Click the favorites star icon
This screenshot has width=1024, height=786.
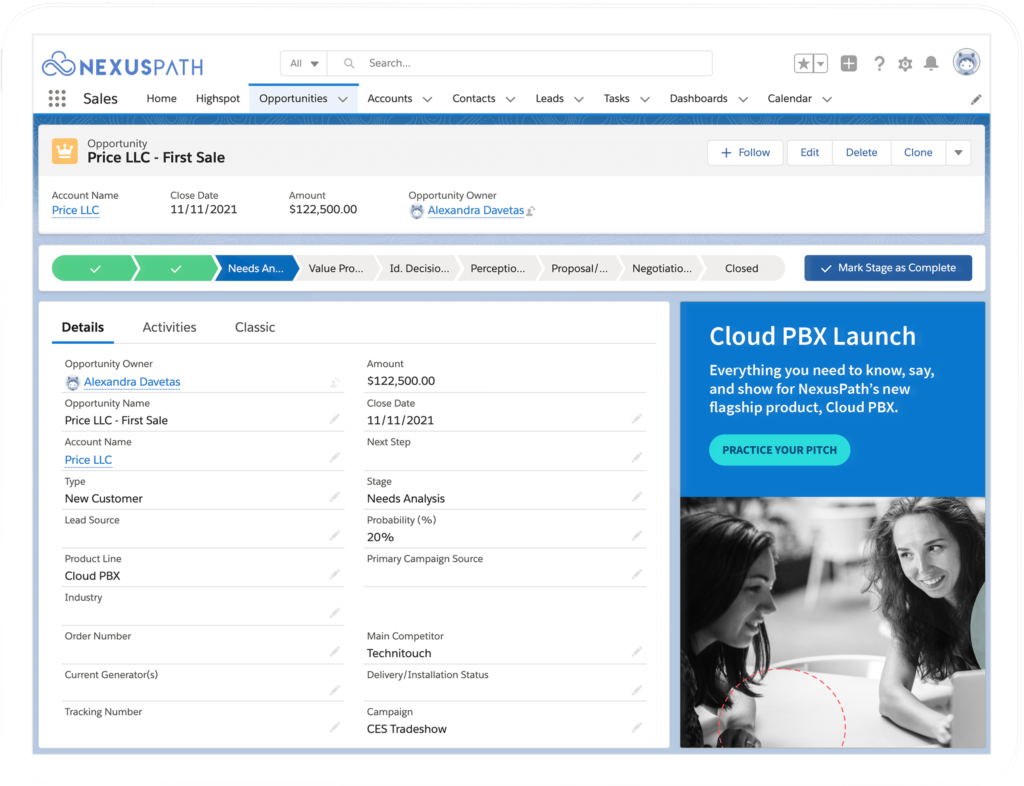coord(803,63)
